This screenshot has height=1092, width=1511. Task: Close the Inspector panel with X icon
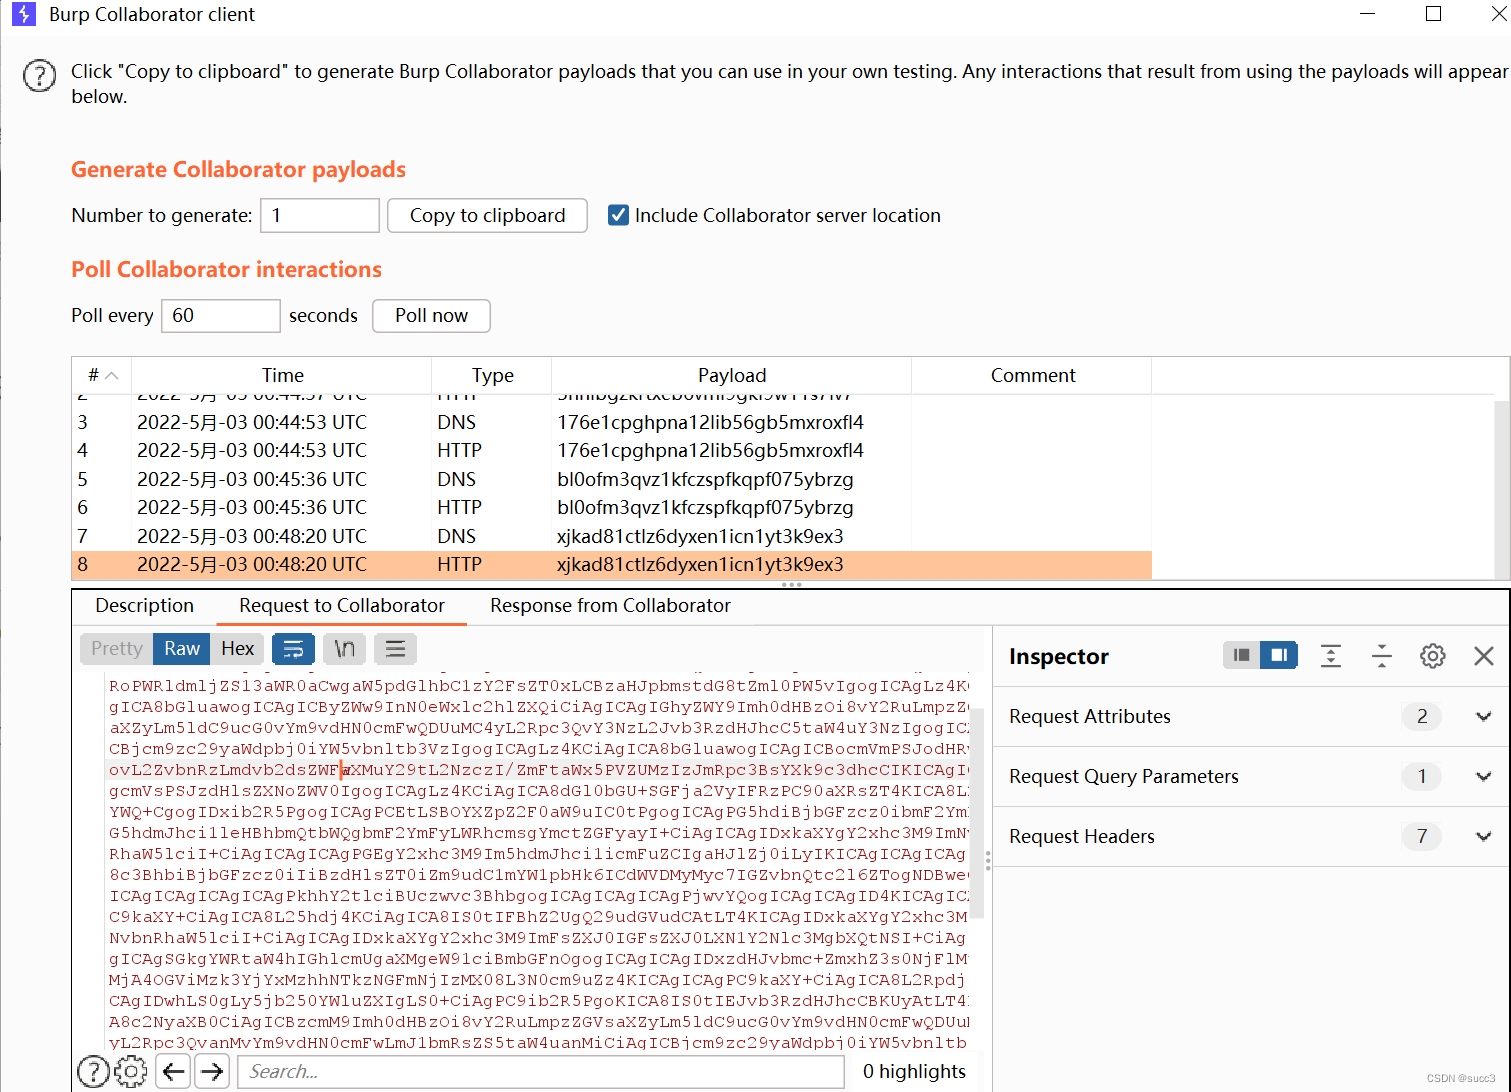pyautogui.click(x=1484, y=656)
